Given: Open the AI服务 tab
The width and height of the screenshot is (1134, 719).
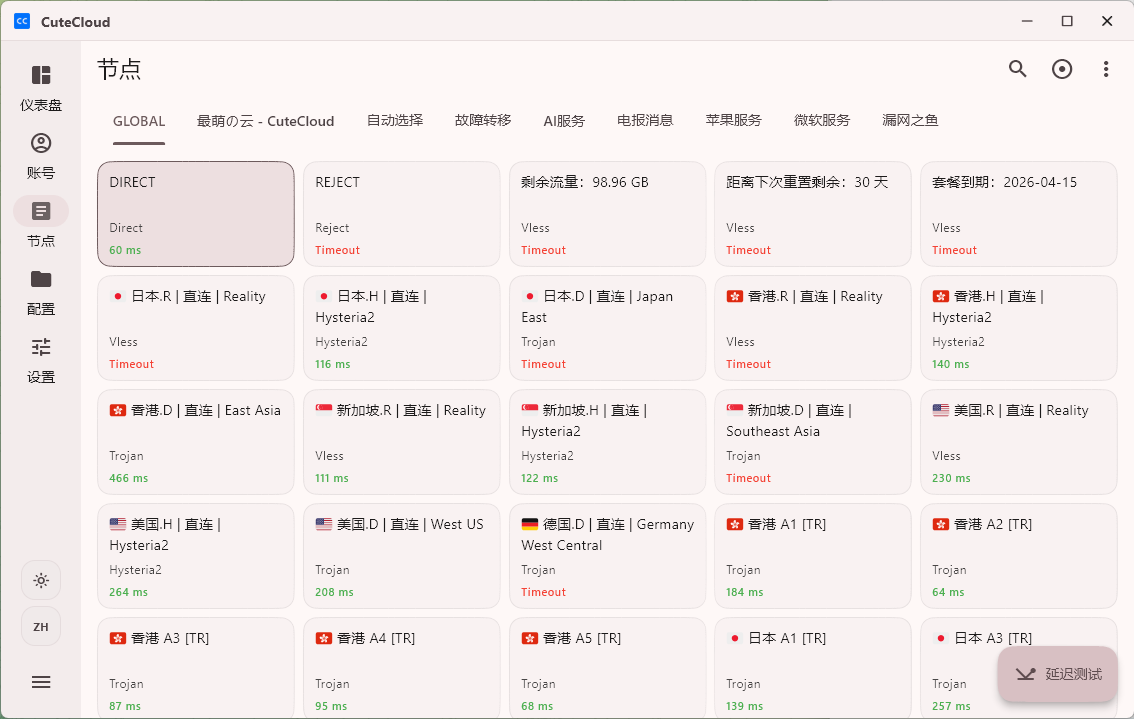Looking at the screenshot, I should (x=564, y=120).
